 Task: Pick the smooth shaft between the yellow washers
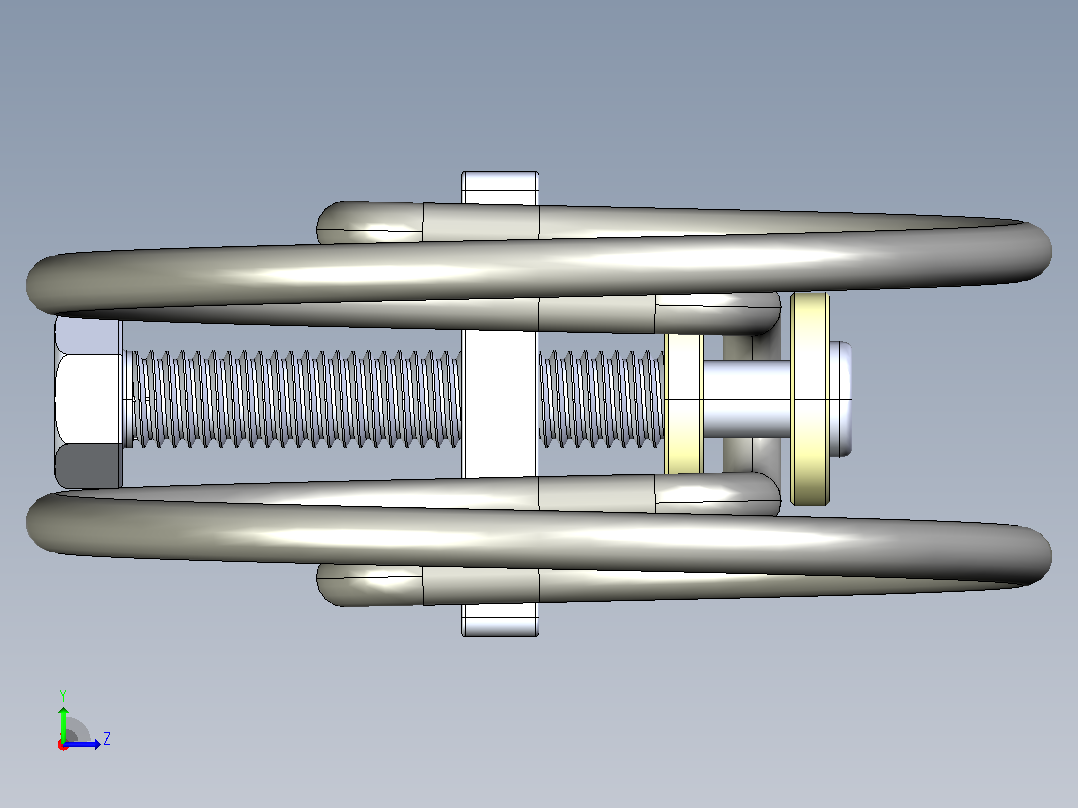746,400
